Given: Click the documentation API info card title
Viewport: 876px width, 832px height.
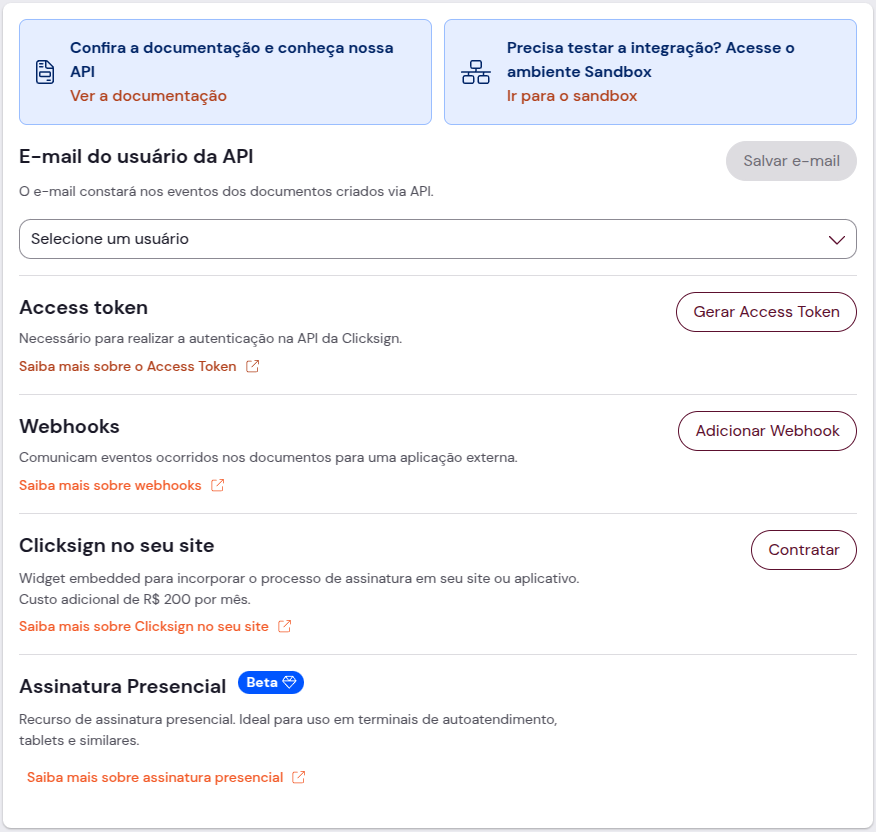Looking at the screenshot, I should 231,60.
